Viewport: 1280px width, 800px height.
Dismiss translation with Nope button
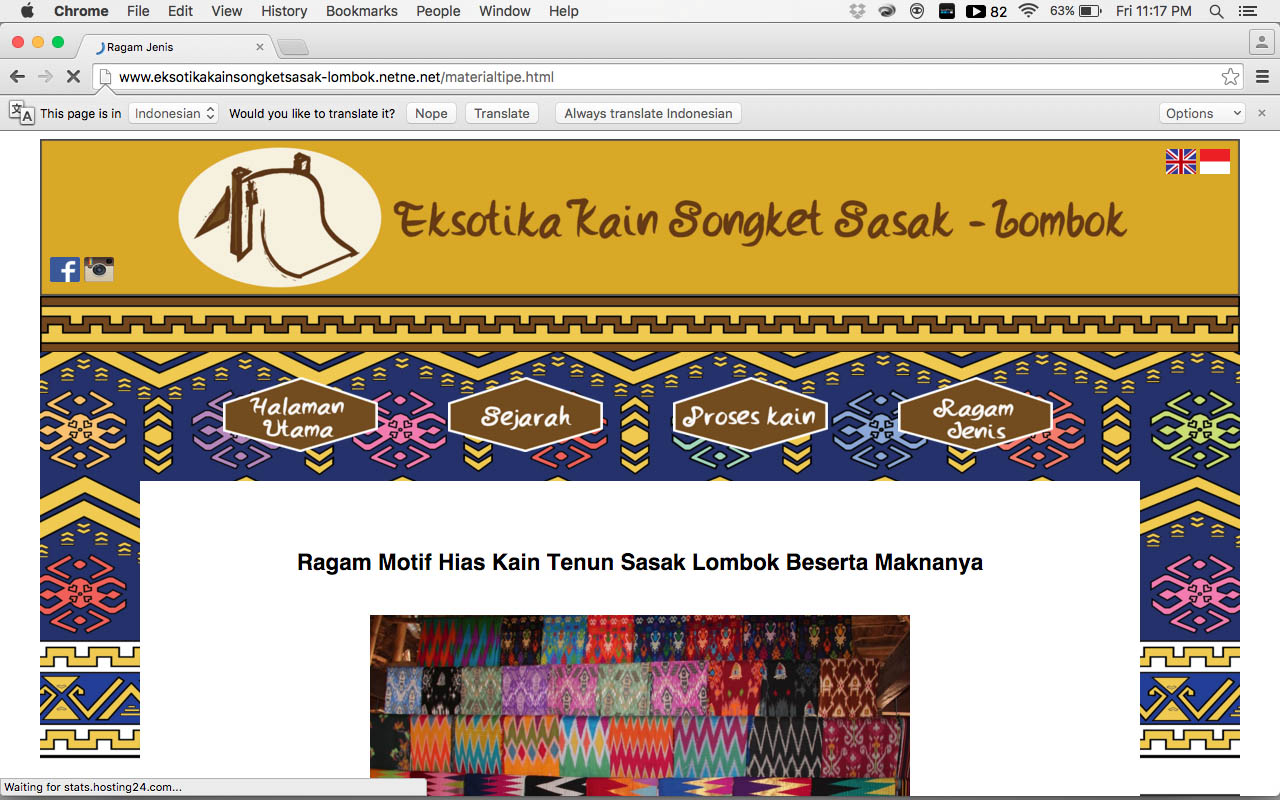(x=431, y=113)
